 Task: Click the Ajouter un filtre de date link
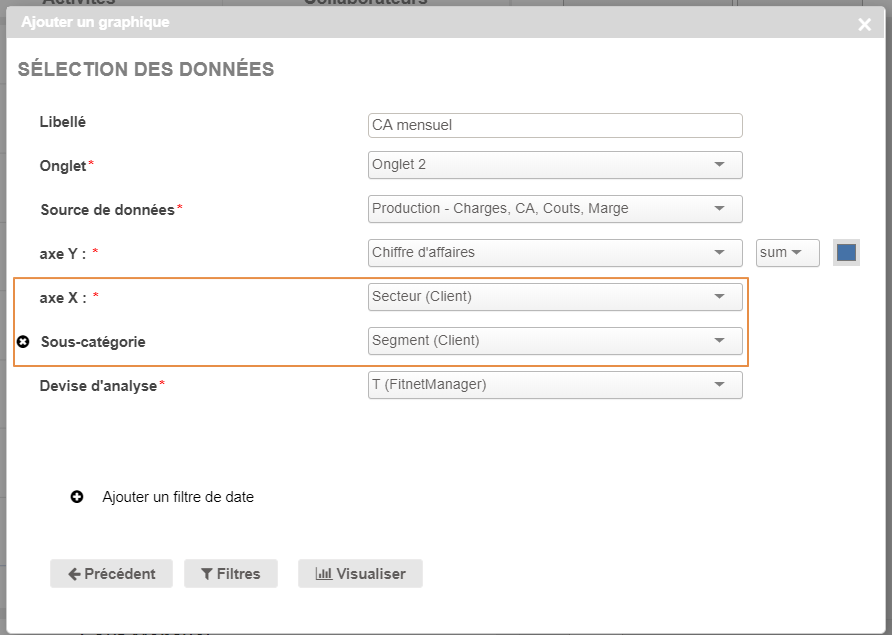178,497
